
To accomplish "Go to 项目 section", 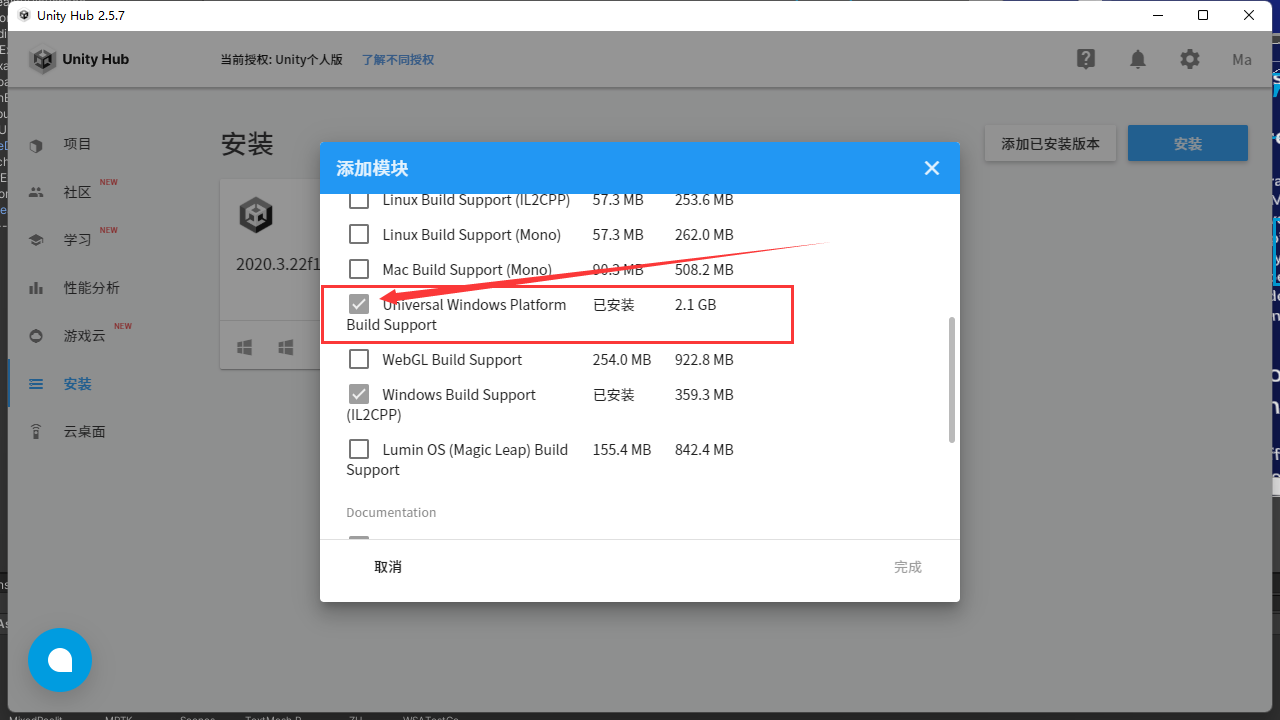I will (77, 144).
